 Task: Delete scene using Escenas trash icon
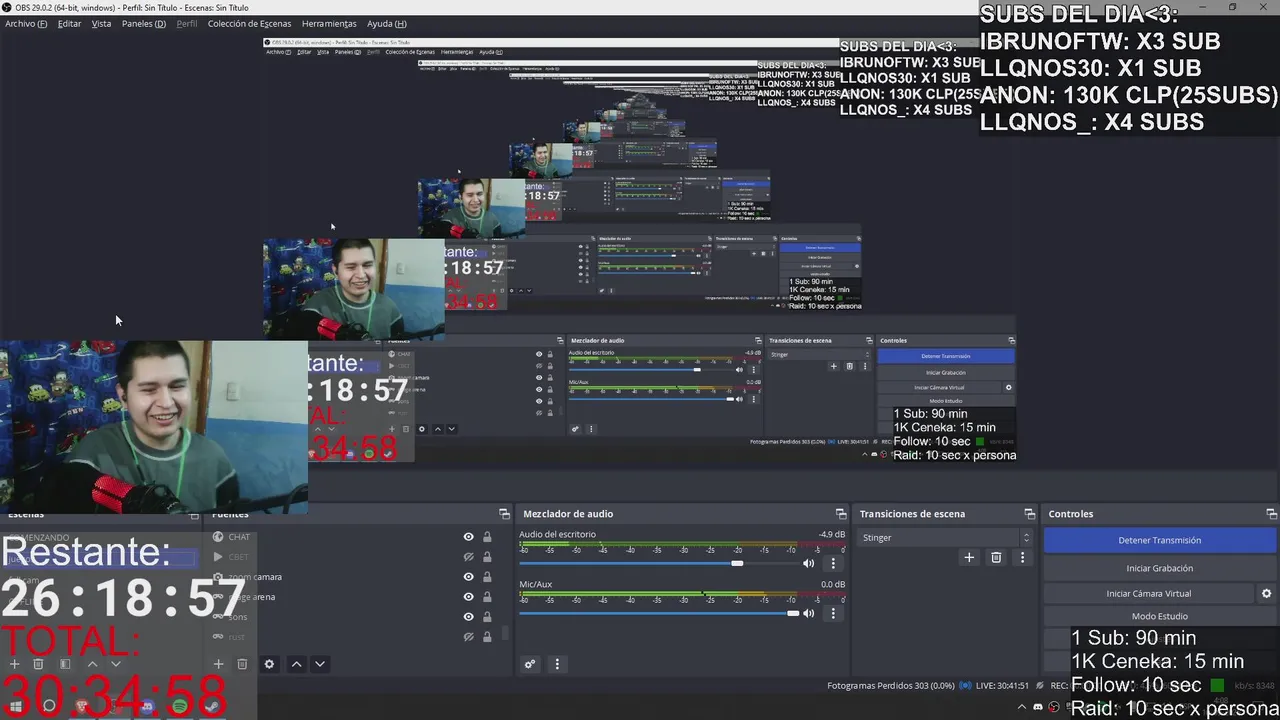click(x=38, y=664)
